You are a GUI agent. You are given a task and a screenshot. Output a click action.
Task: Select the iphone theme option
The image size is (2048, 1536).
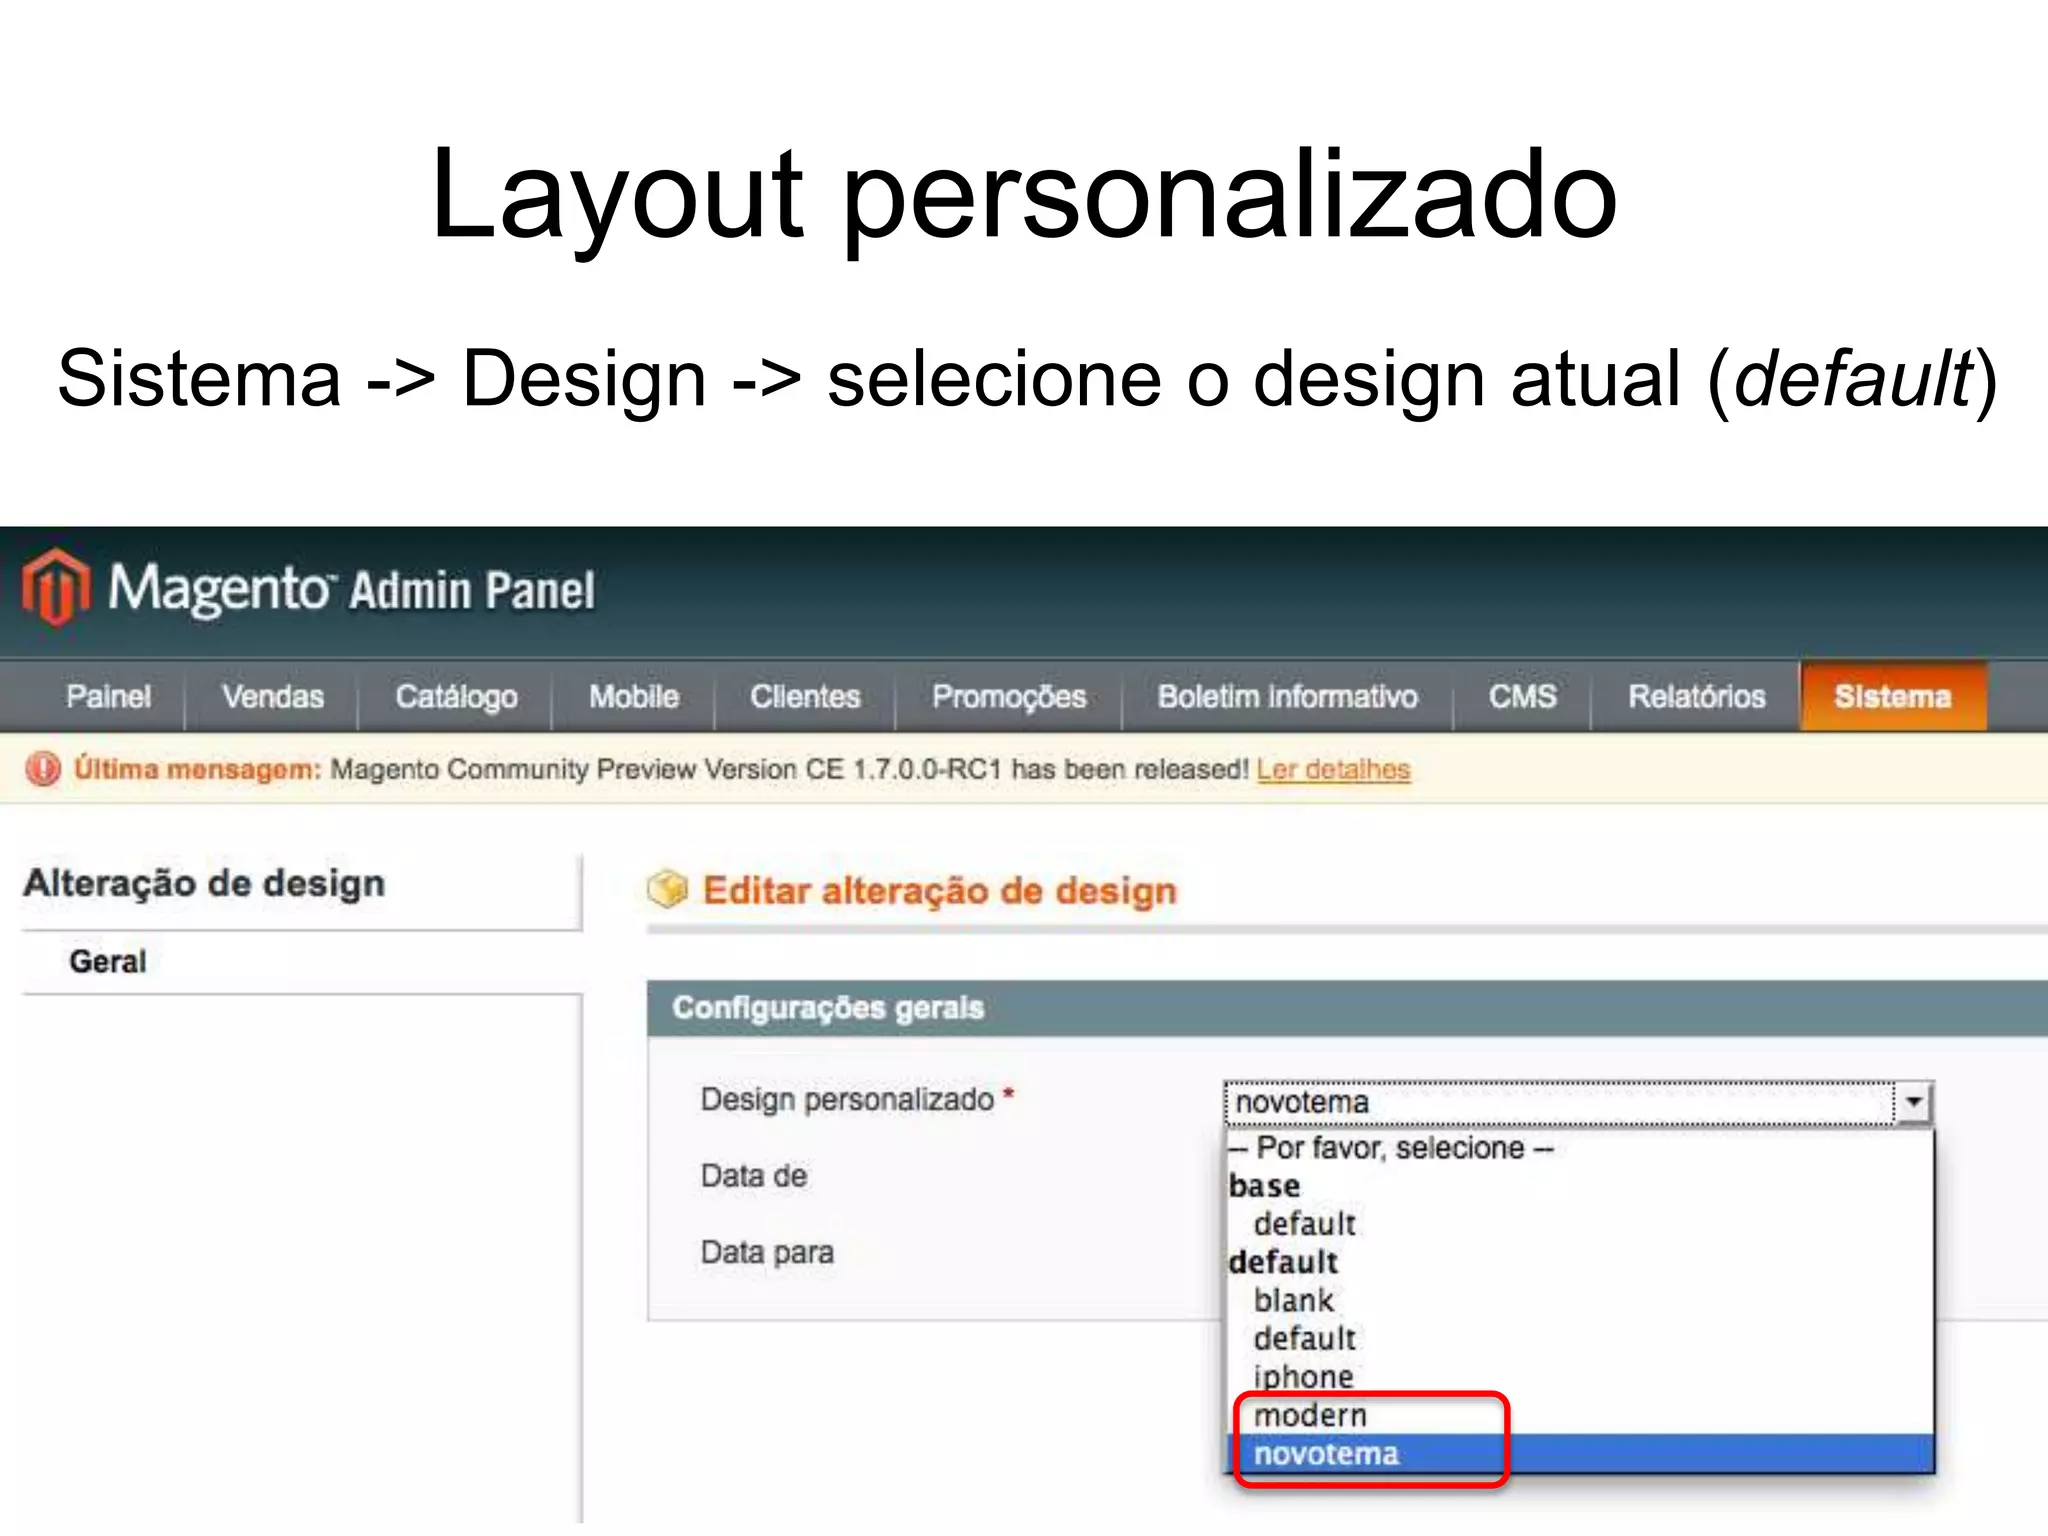[1579, 1376]
